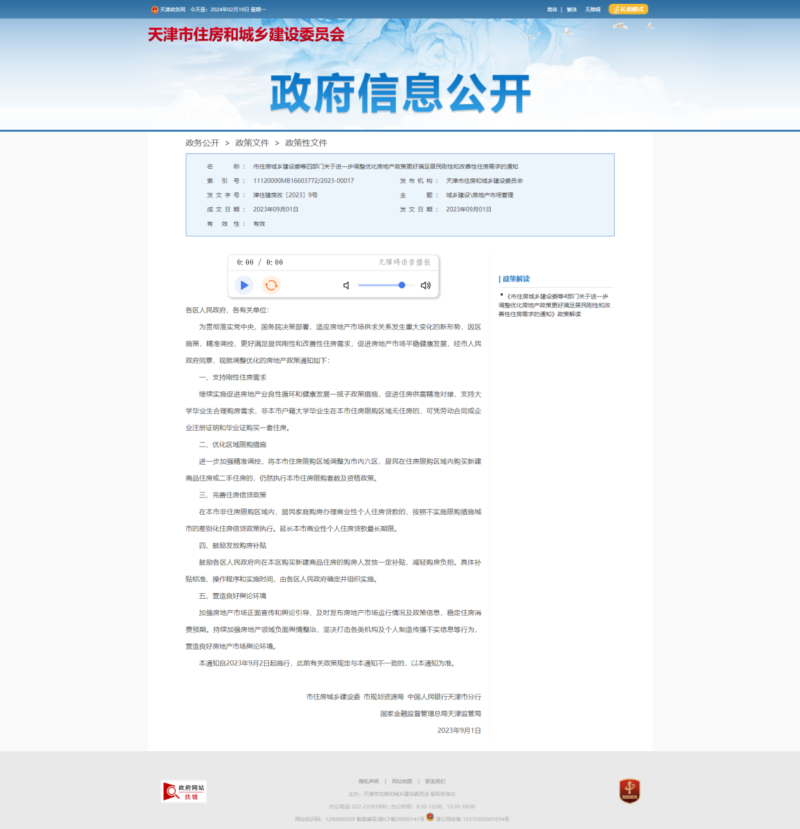Activate the orange 长者模式 elder mode

628,8
